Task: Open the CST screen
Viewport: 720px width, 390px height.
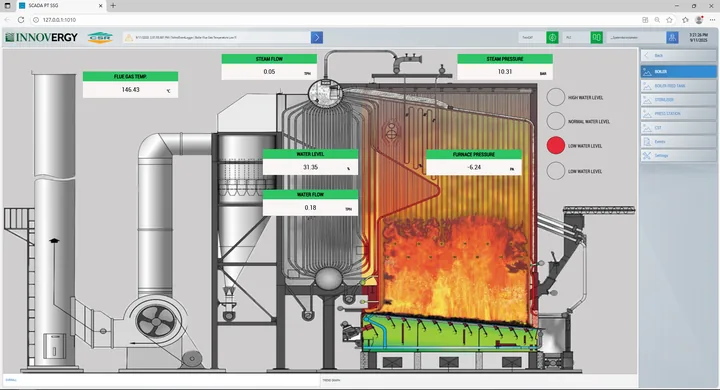Action: 678,128
